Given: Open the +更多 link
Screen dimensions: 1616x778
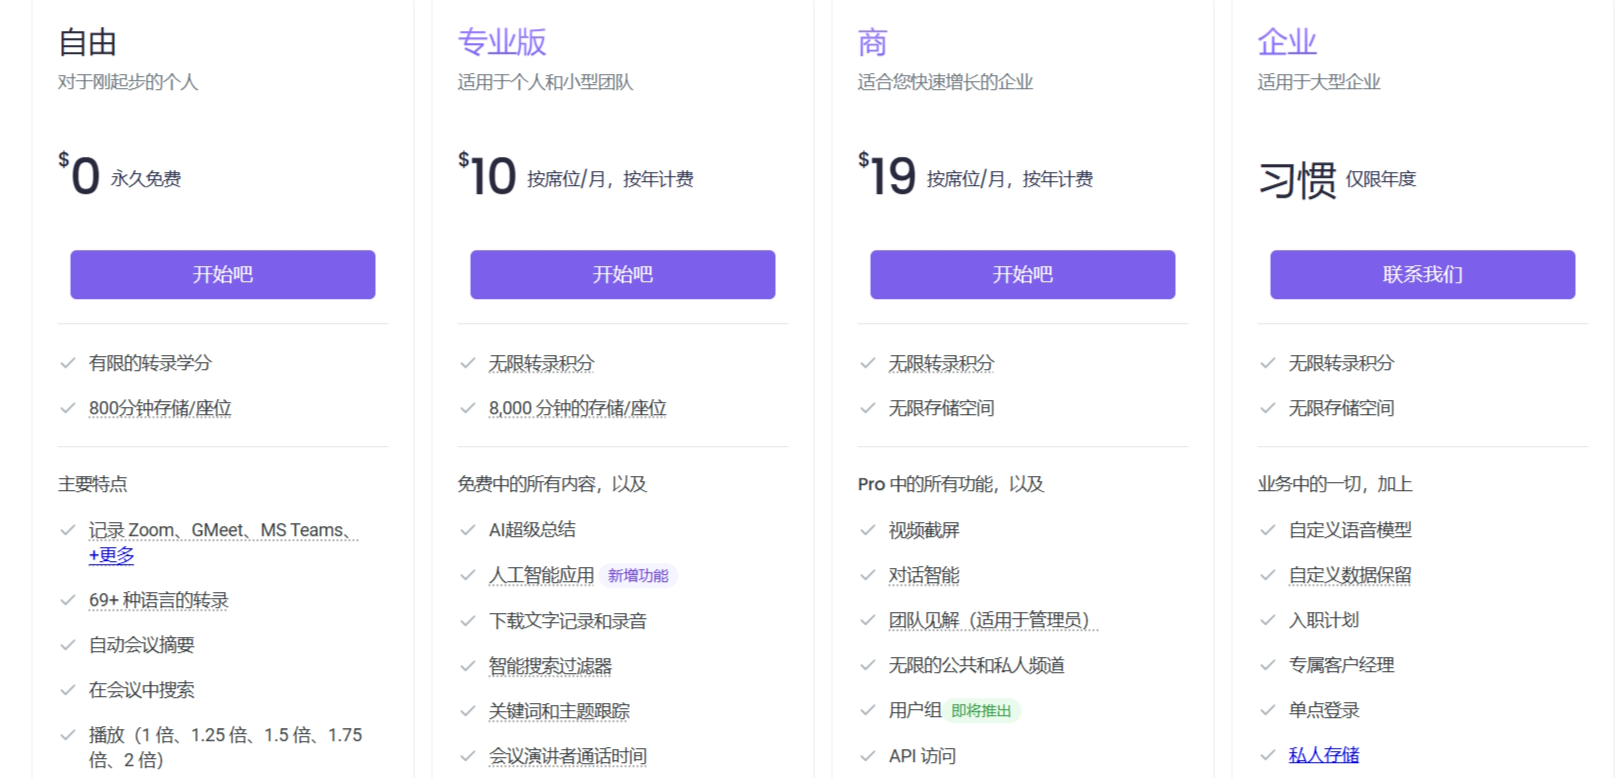Looking at the screenshot, I should pyautogui.click(x=111, y=555).
